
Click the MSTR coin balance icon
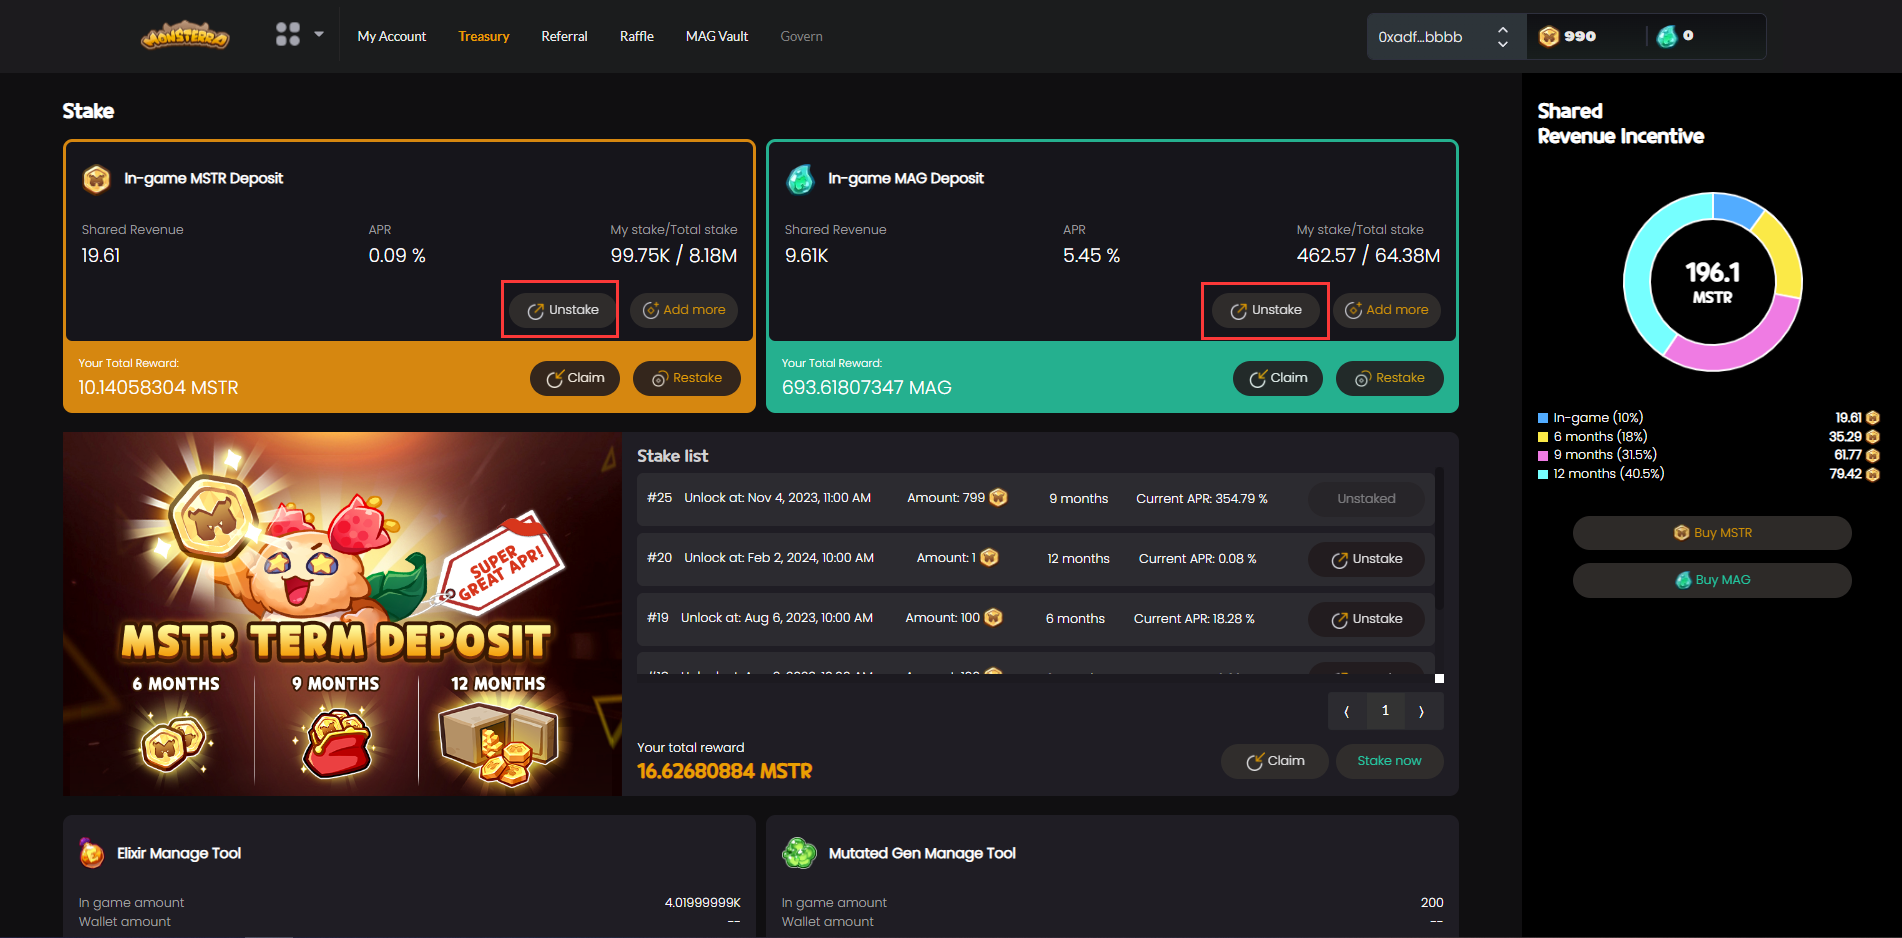click(1549, 37)
